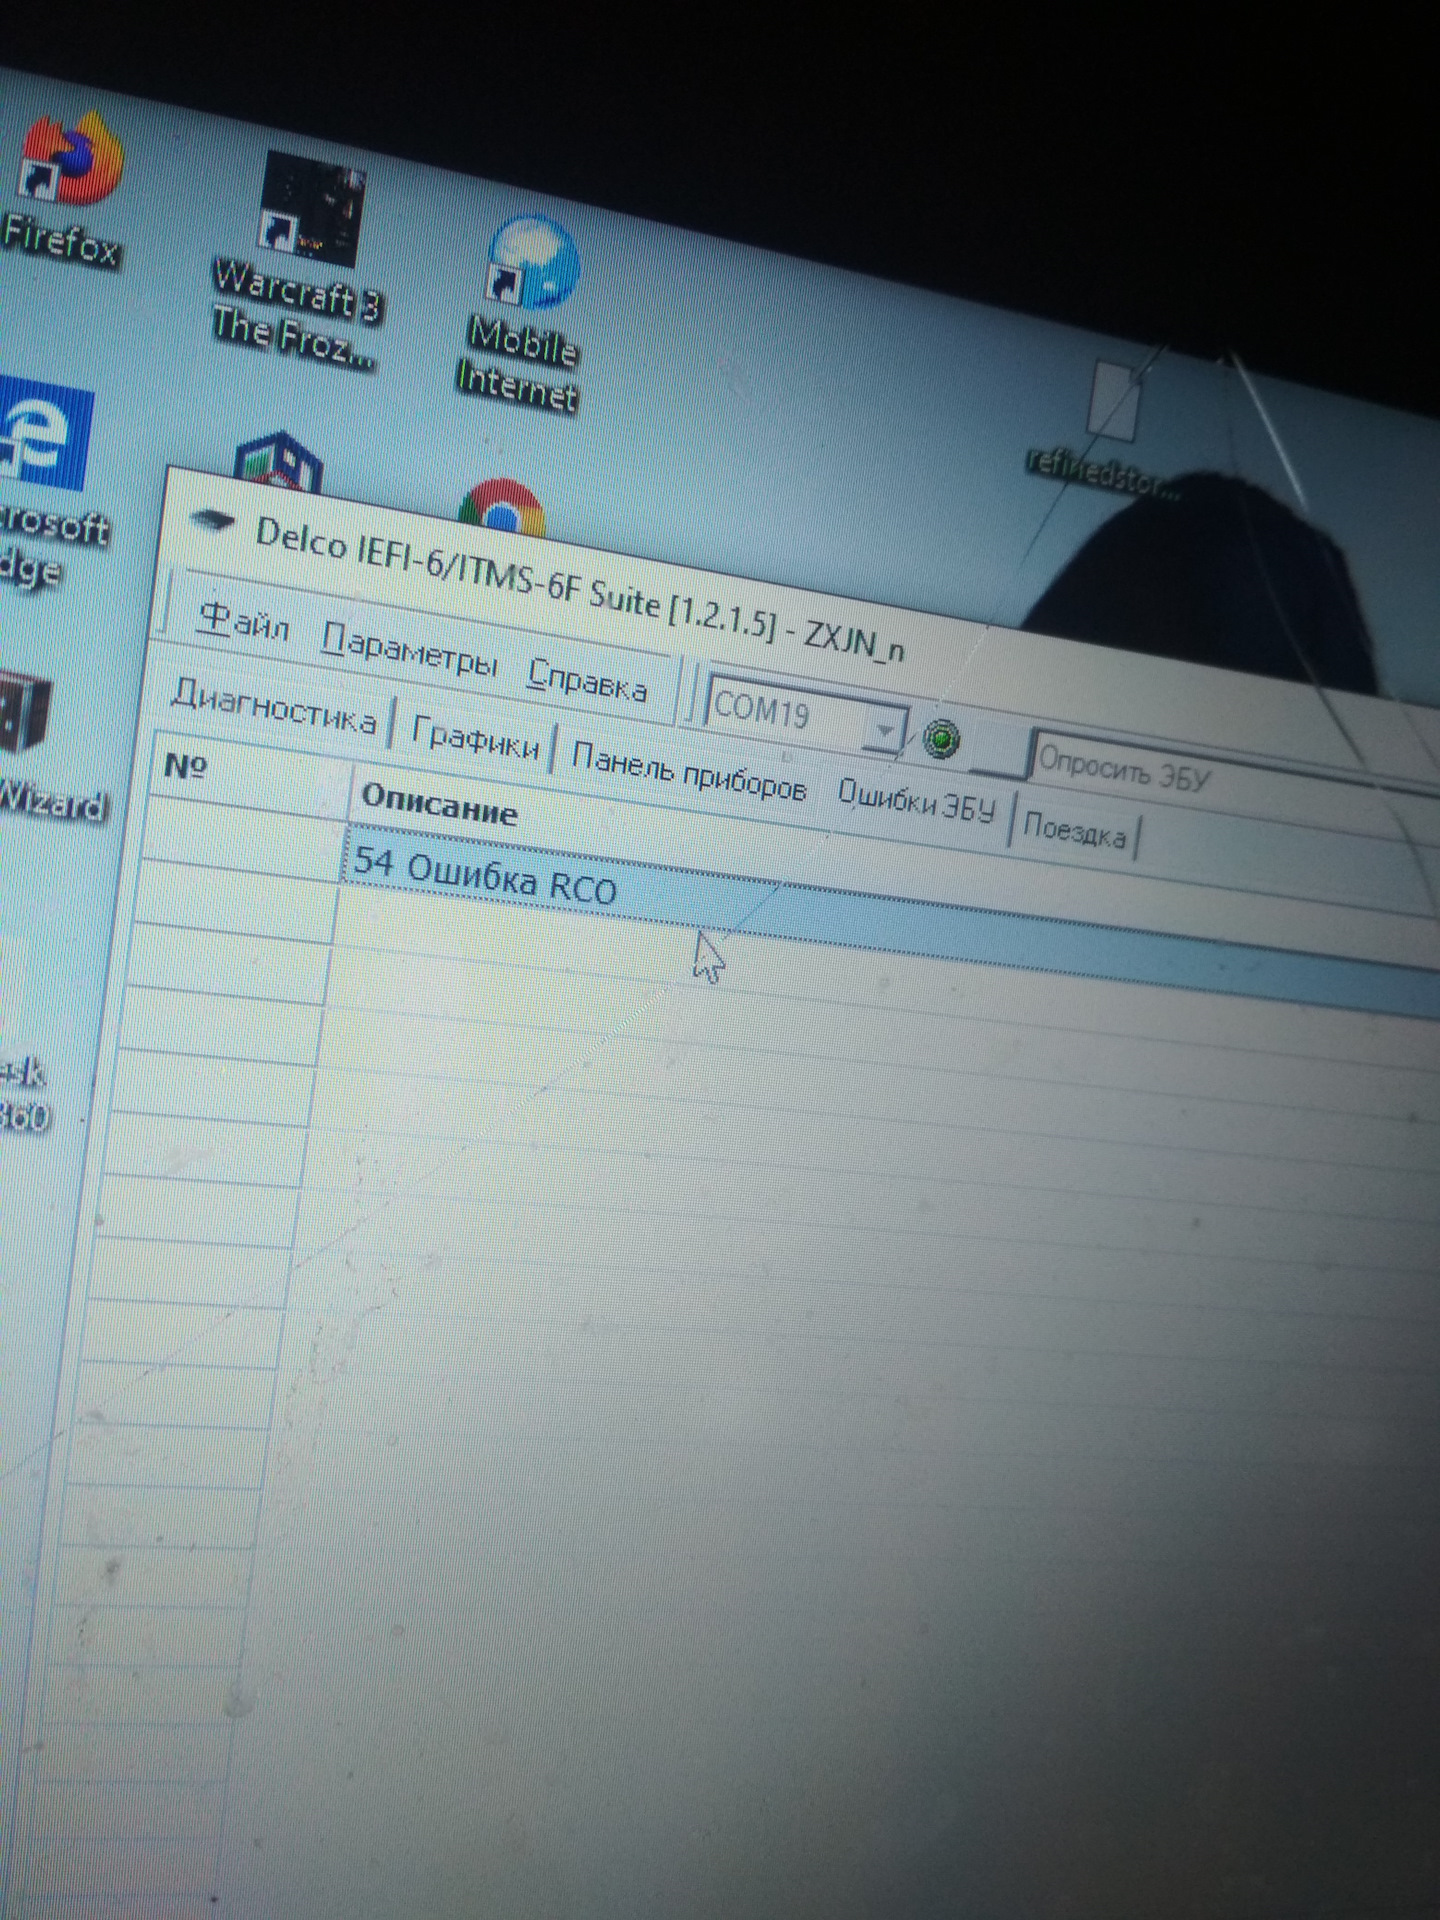
Task: Expand the COM19 port dropdown
Action: pyautogui.click(x=884, y=731)
